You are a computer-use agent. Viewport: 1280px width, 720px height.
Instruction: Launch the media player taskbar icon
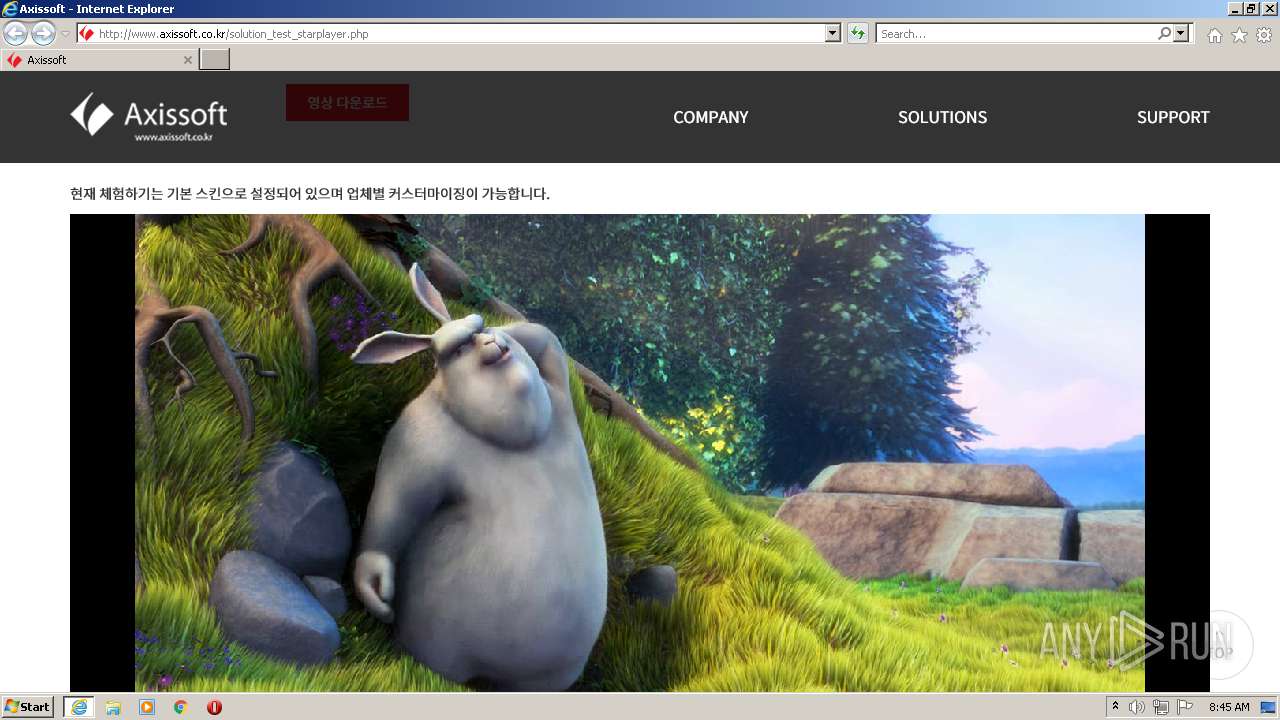click(x=147, y=707)
